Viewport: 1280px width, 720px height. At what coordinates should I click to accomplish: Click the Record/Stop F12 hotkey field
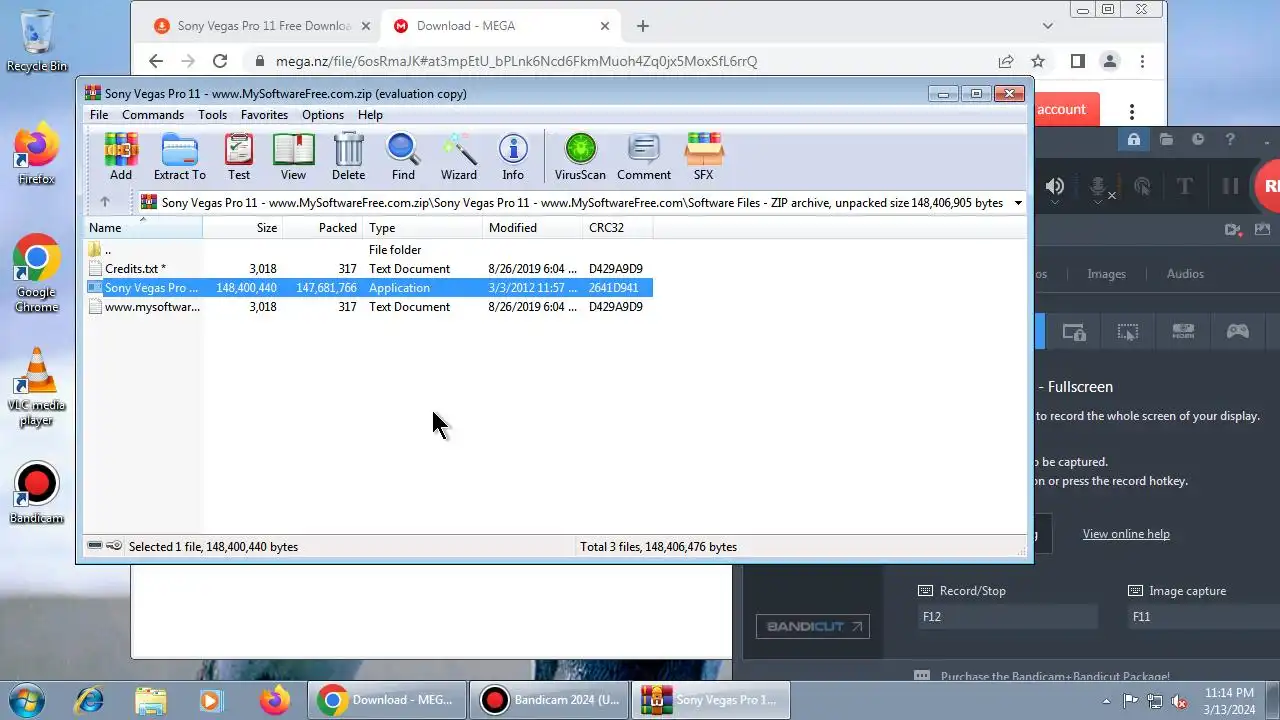(1007, 617)
